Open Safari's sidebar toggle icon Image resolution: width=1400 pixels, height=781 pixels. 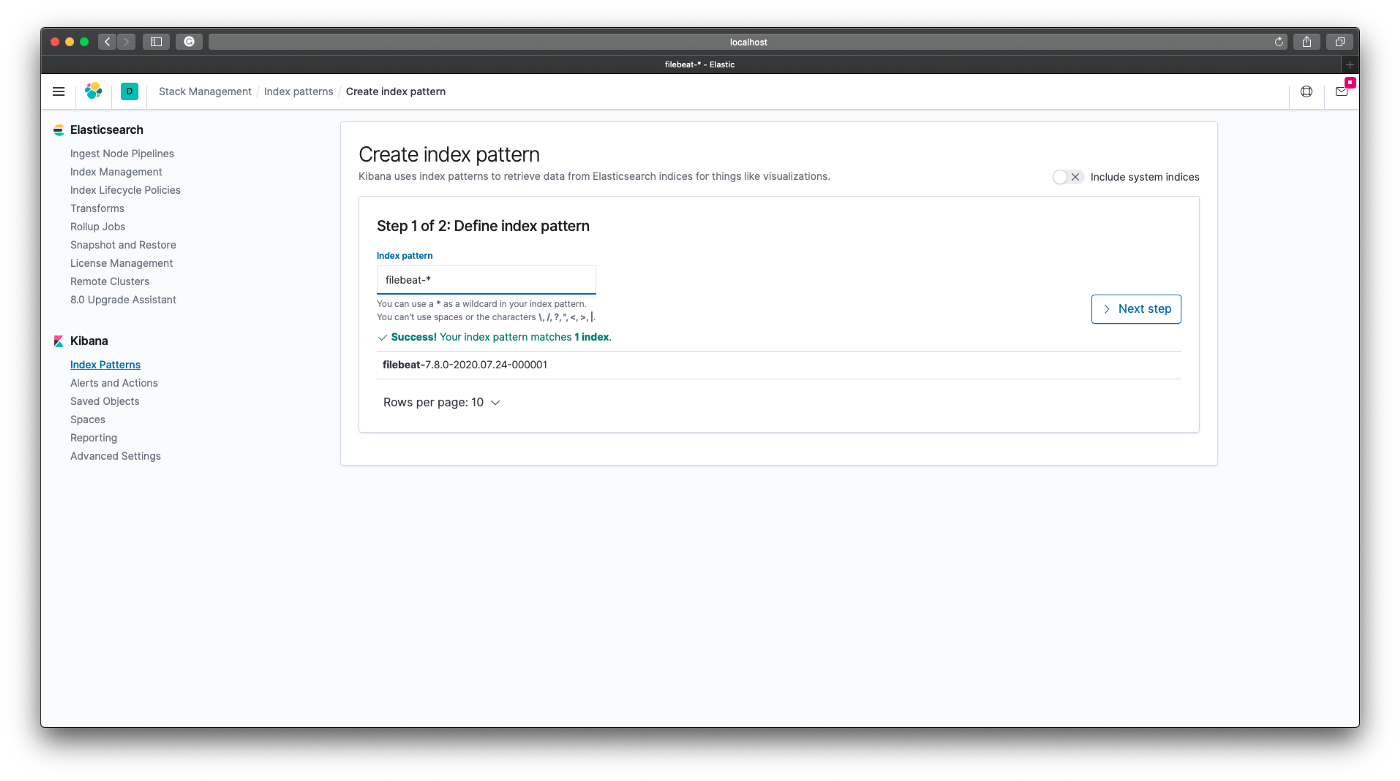click(156, 41)
